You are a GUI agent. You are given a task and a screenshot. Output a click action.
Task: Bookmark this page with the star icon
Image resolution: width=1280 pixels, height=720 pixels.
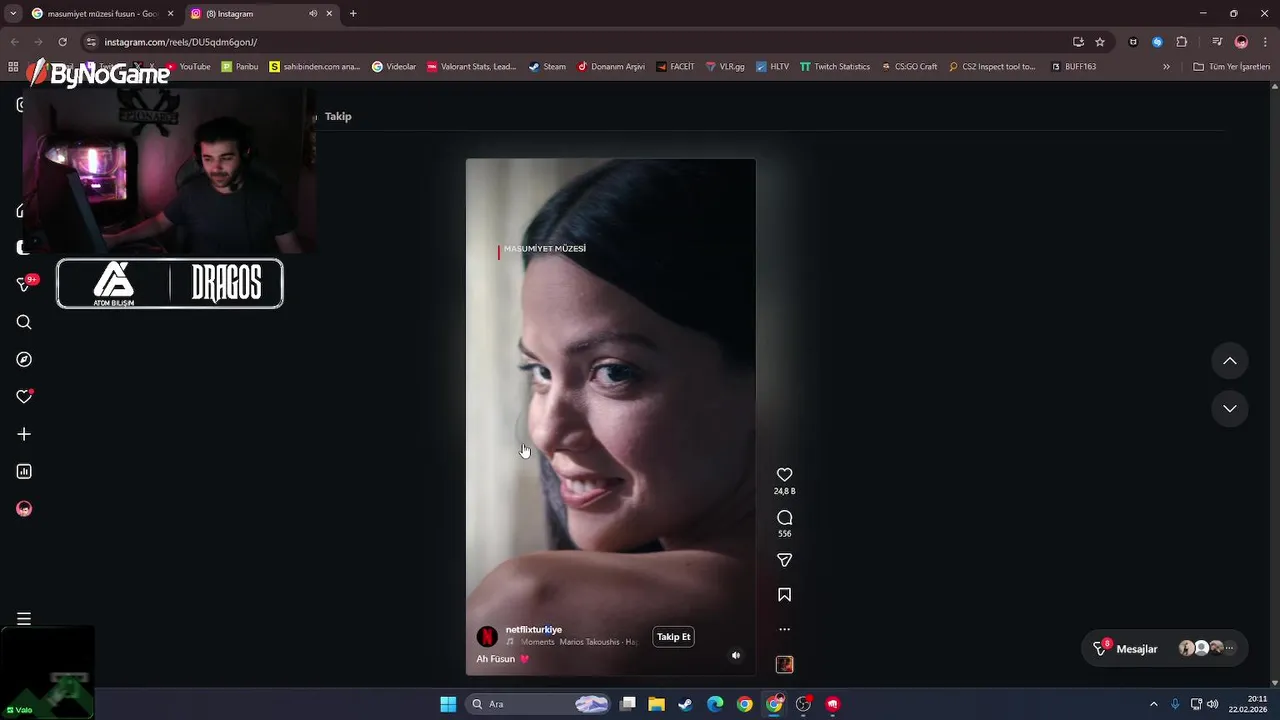(1100, 42)
